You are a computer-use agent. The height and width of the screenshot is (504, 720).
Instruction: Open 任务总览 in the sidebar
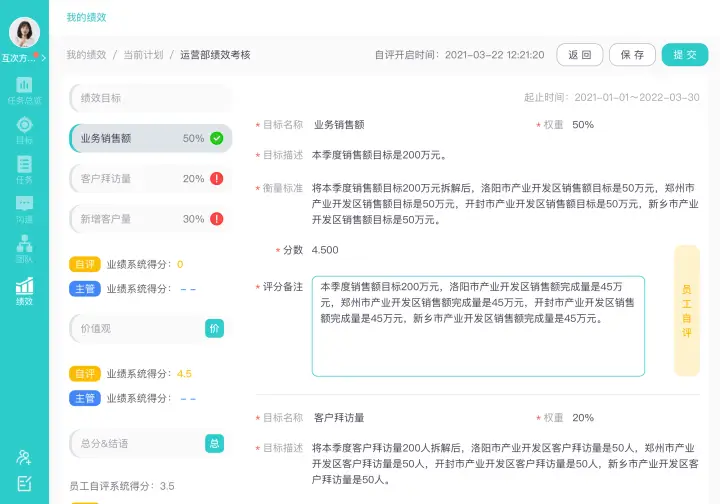(x=24, y=90)
